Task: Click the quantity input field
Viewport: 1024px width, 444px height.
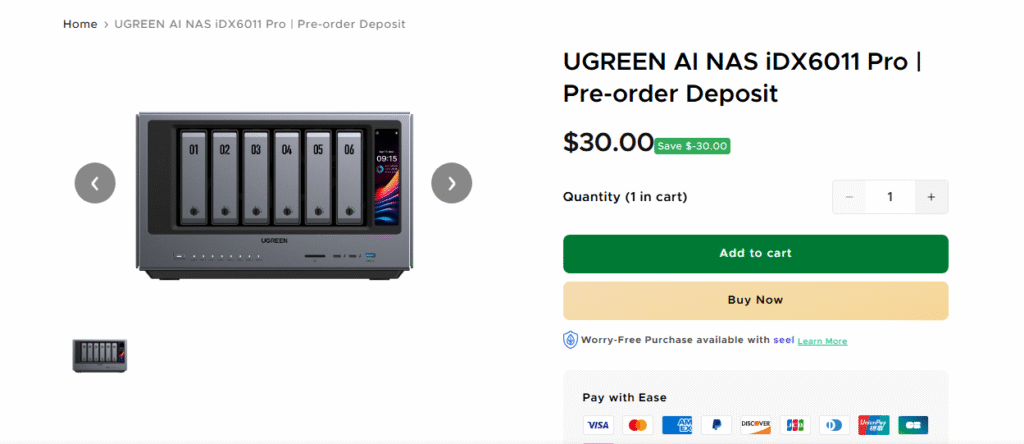Action: pyautogui.click(x=890, y=197)
